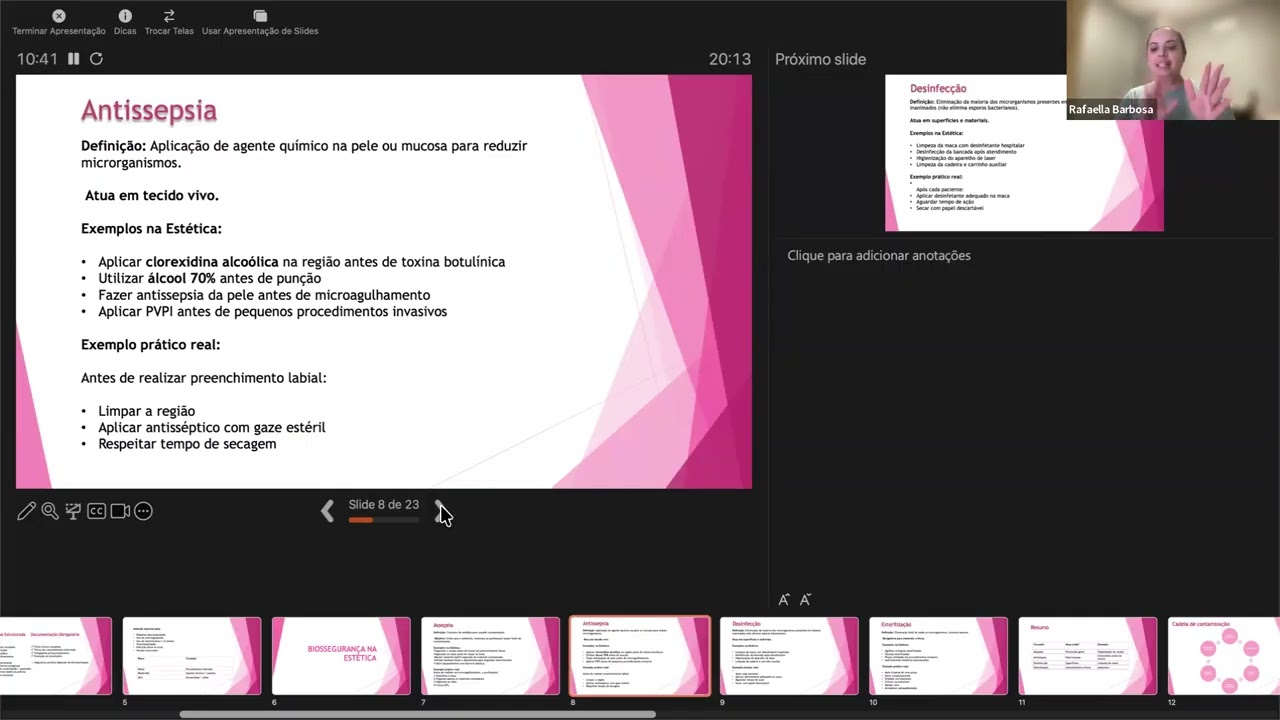
Task: Select slide 9 Desinfecção thumbnail
Action: [x=789, y=656]
